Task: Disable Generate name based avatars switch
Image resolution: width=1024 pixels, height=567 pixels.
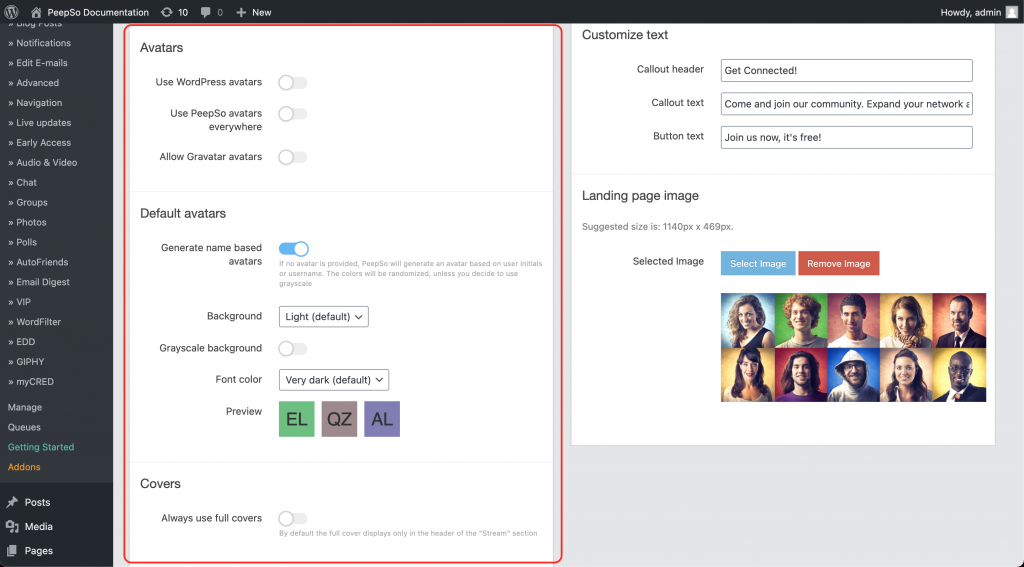Action: [293, 248]
